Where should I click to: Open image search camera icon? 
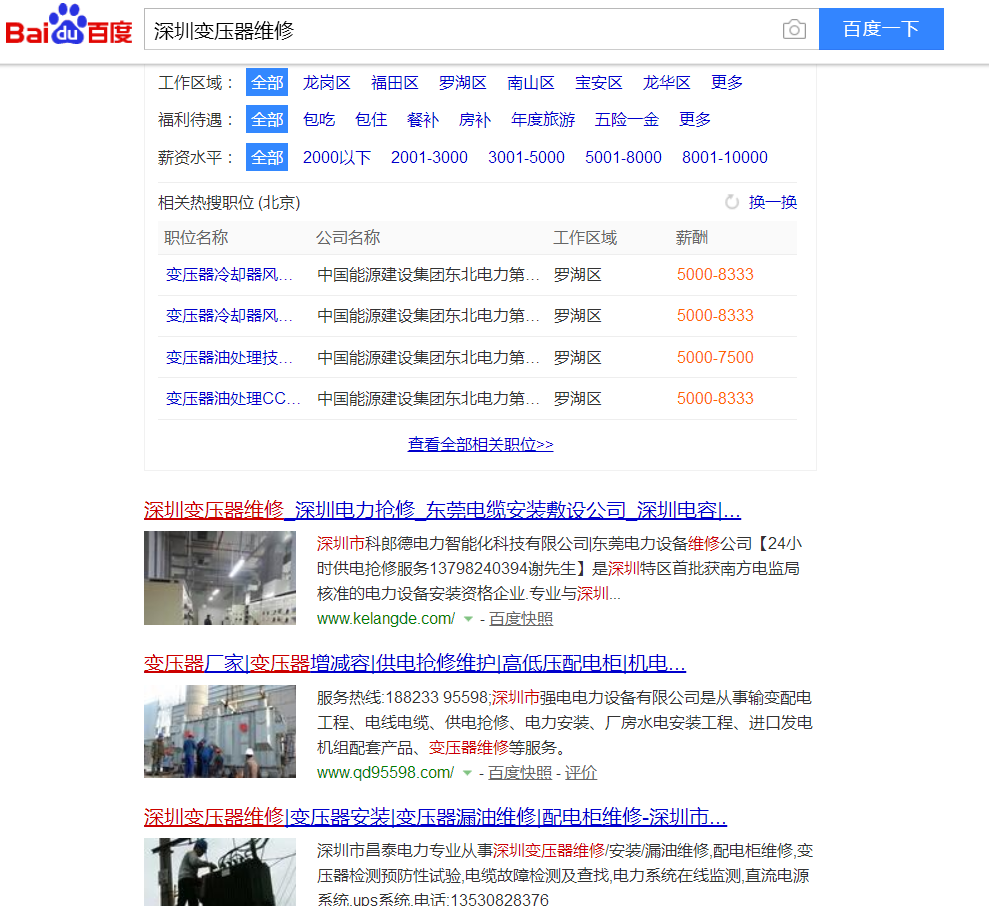(x=794, y=29)
